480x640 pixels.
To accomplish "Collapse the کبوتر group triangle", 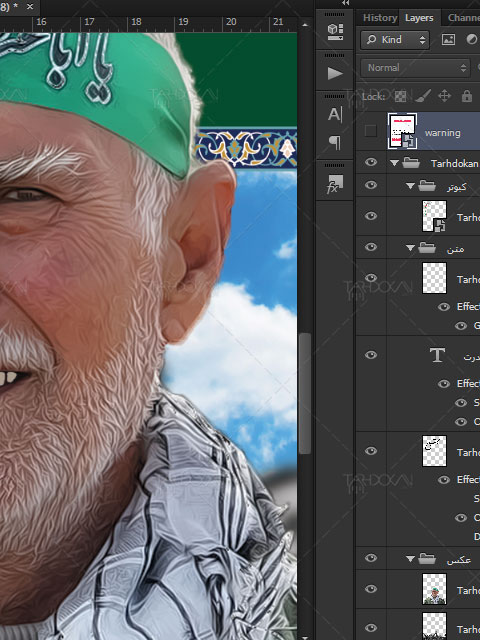I will pos(410,186).
